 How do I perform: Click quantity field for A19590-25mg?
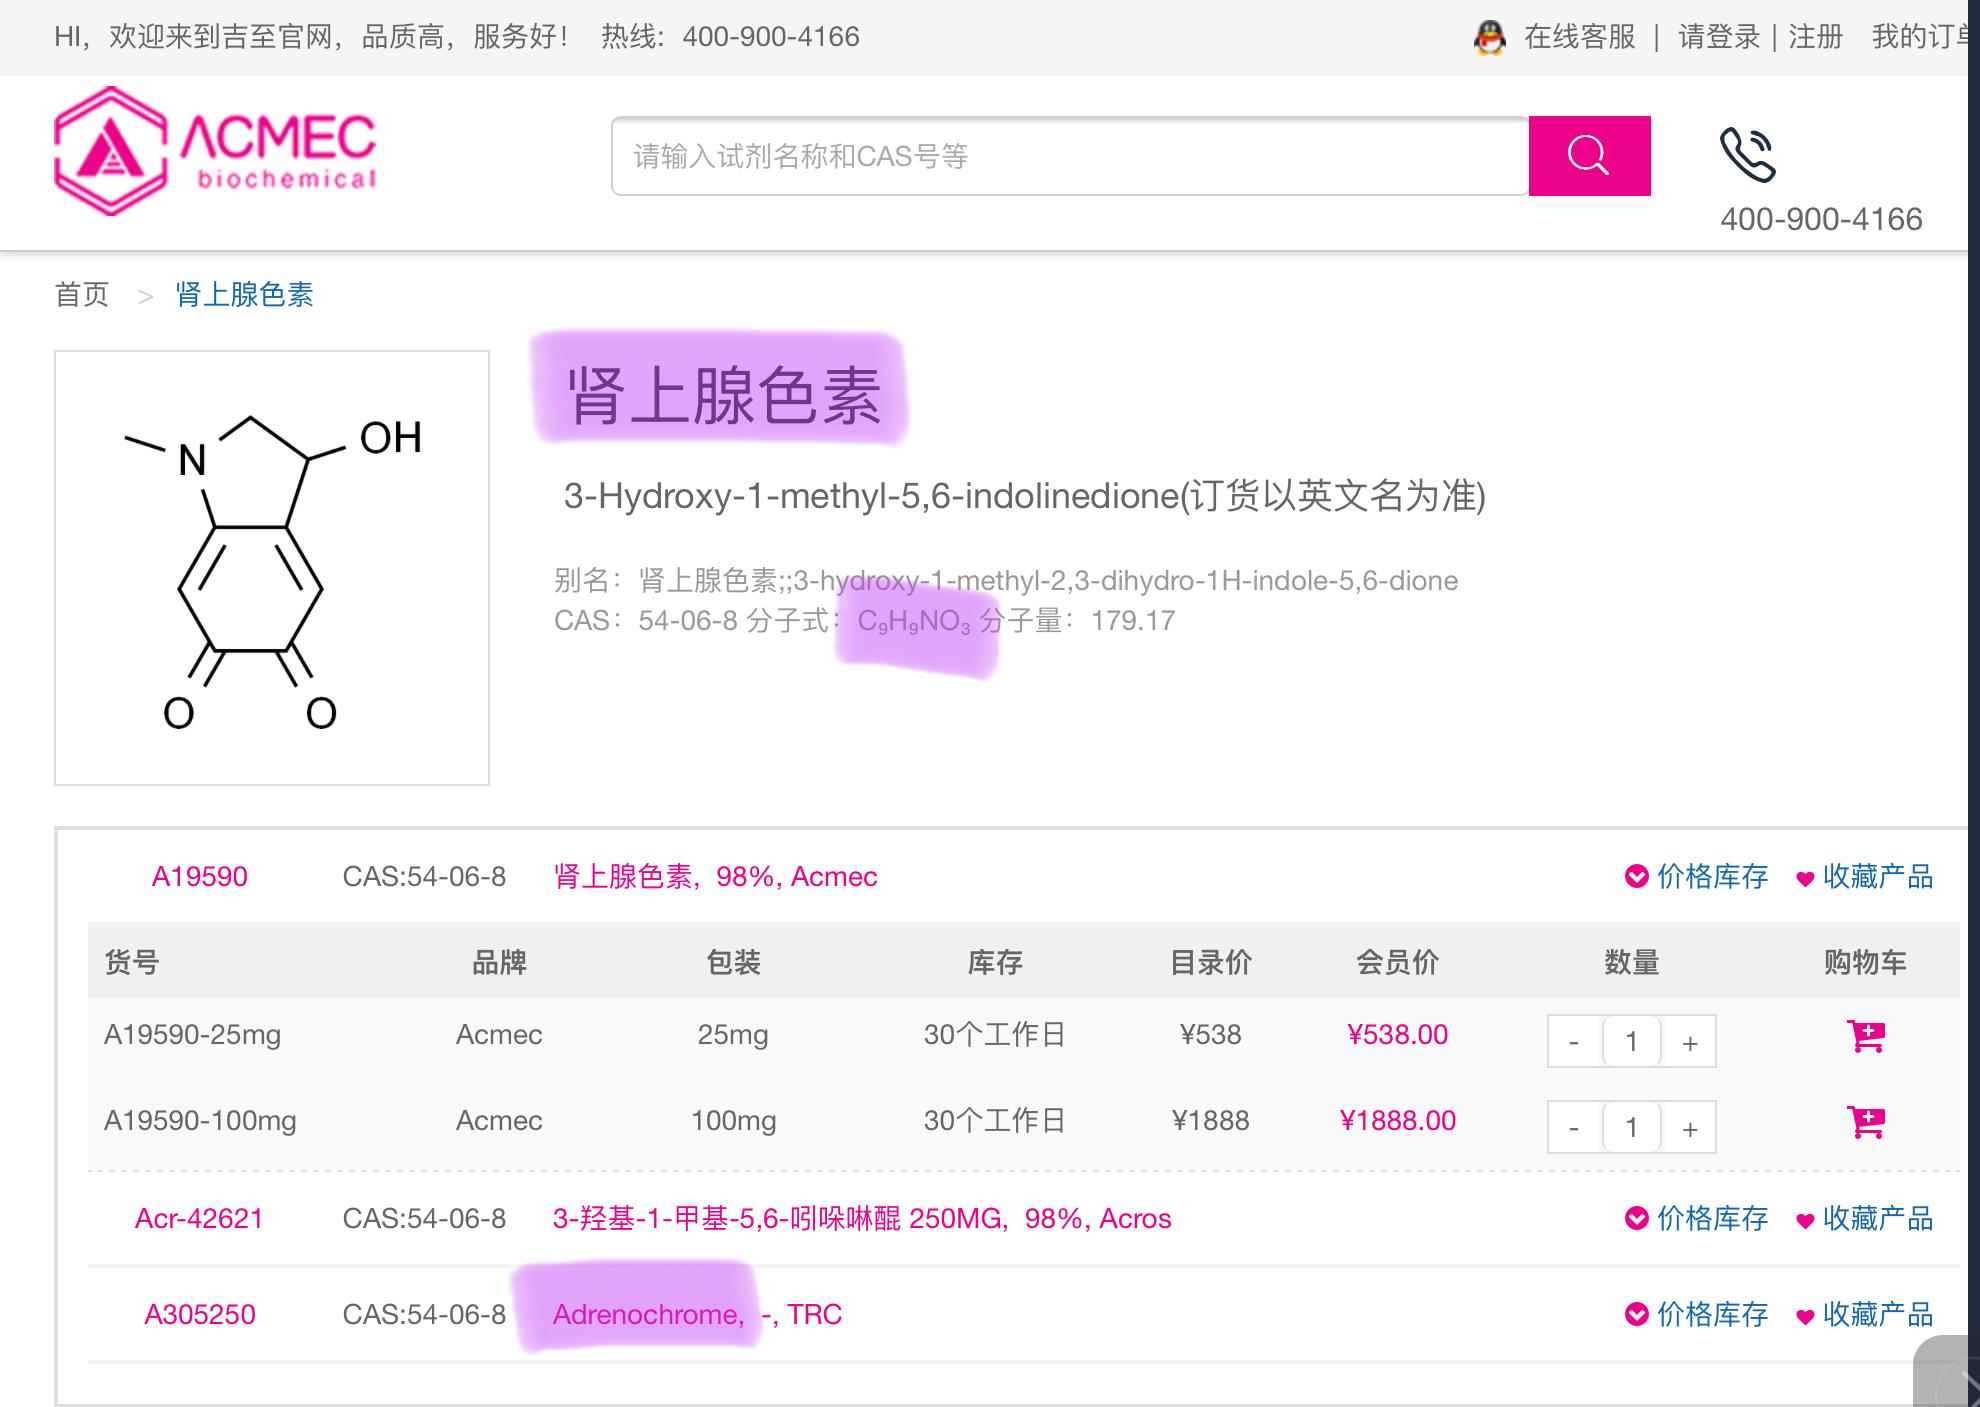(1632, 1042)
